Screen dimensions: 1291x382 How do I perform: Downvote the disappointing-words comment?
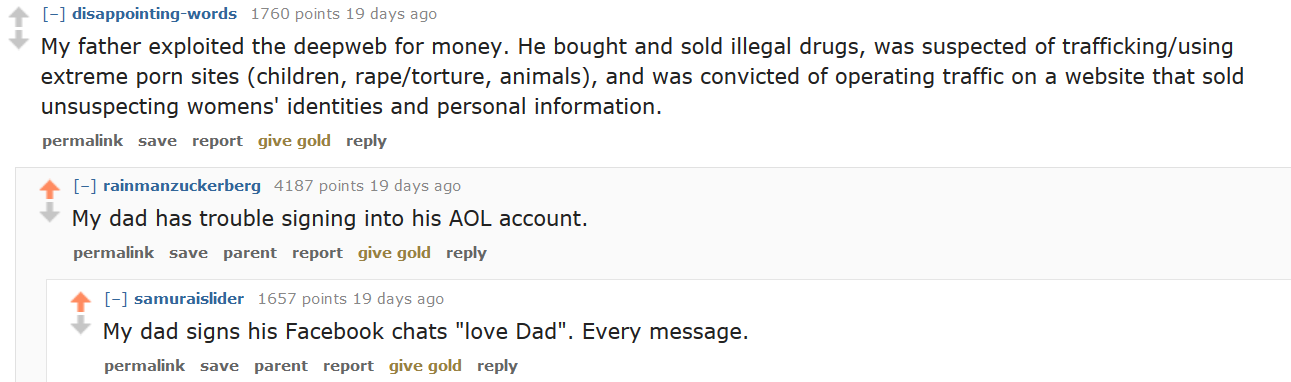click(18, 40)
